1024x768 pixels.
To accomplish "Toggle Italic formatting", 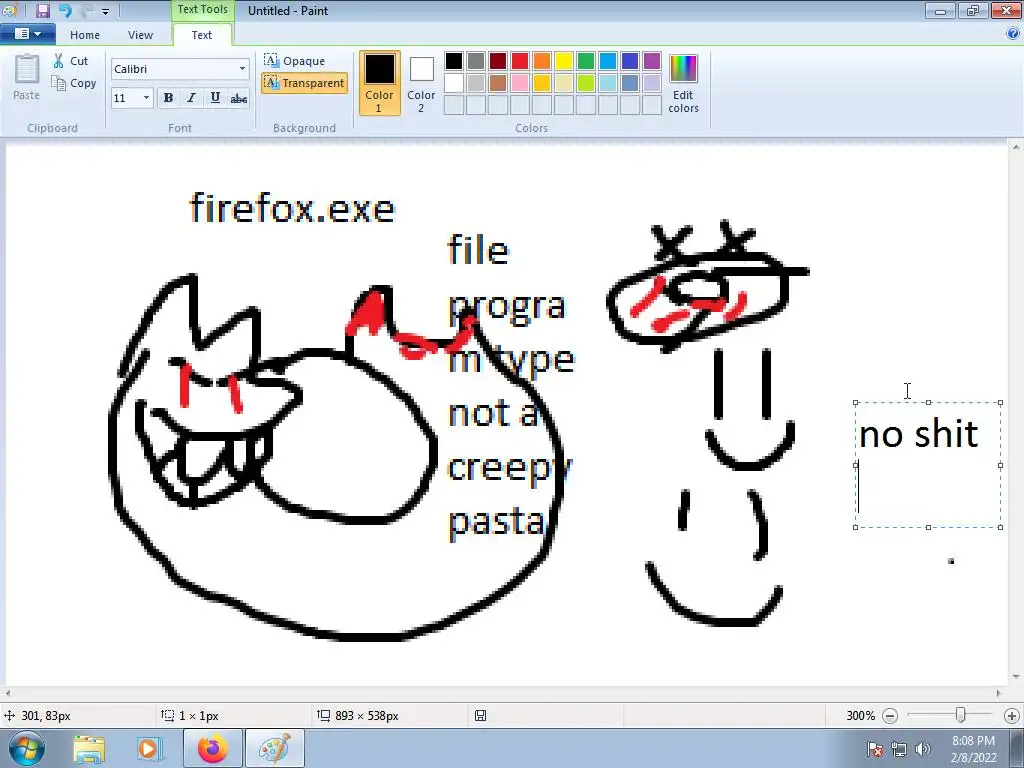I will 191,98.
